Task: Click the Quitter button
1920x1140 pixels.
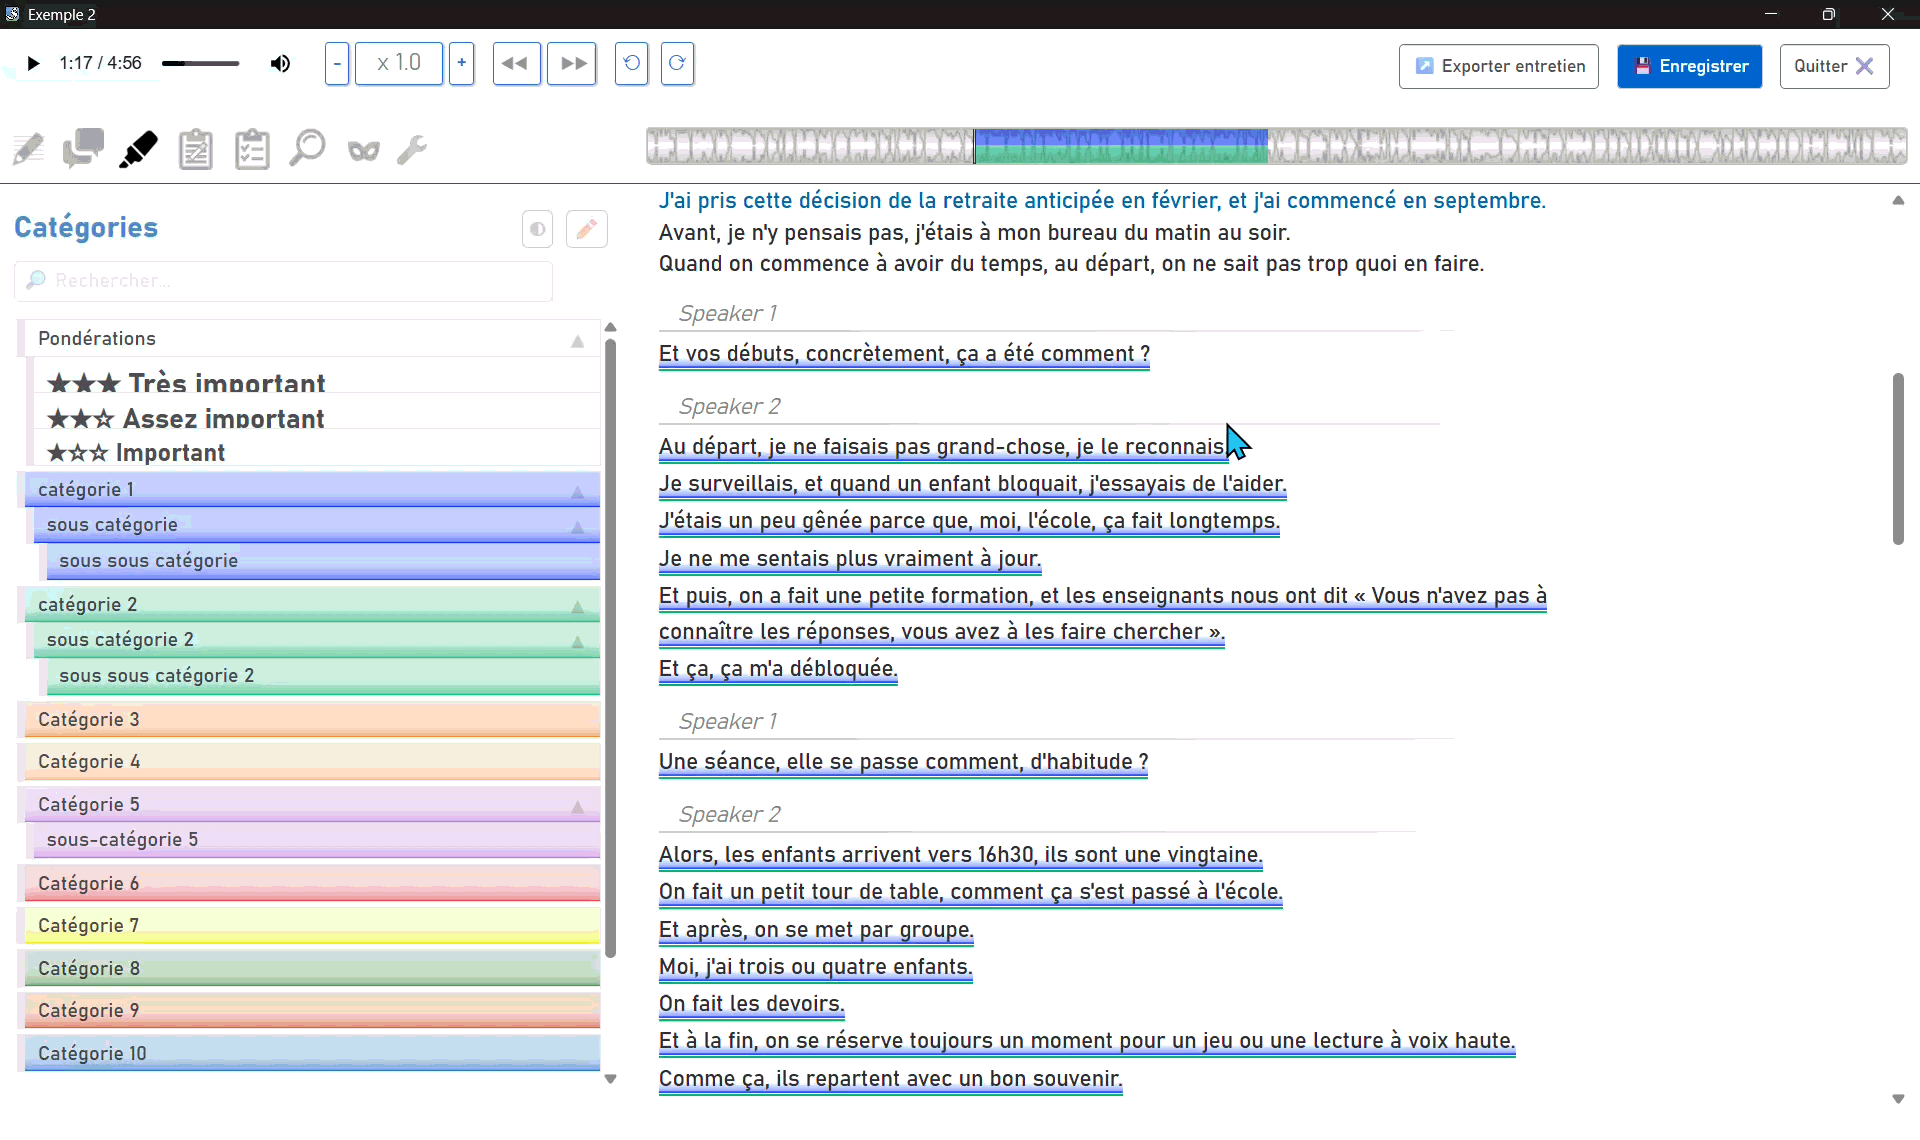Action: [1834, 66]
